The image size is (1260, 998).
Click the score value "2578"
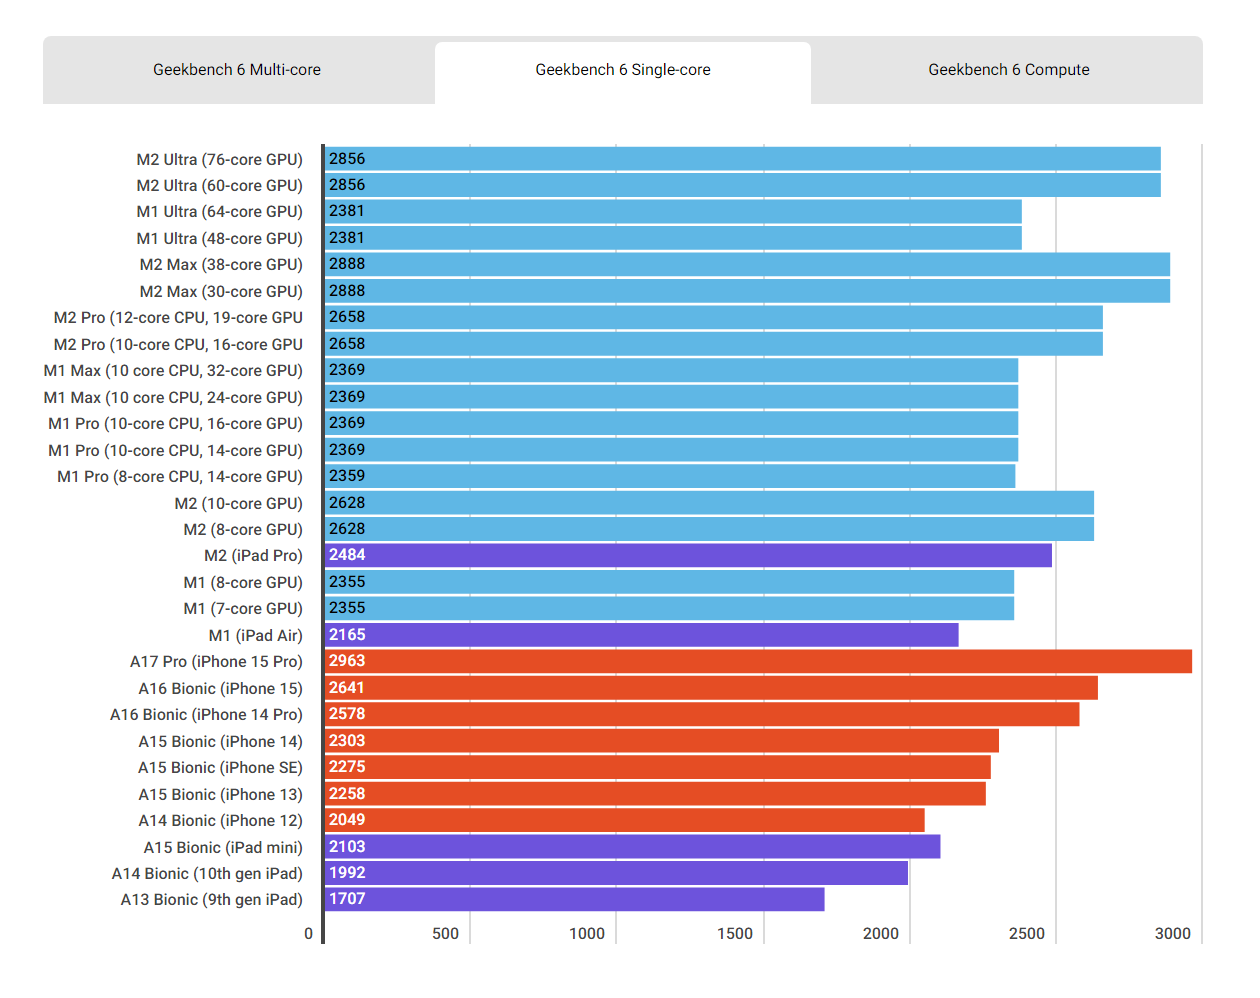click(347, 714)
